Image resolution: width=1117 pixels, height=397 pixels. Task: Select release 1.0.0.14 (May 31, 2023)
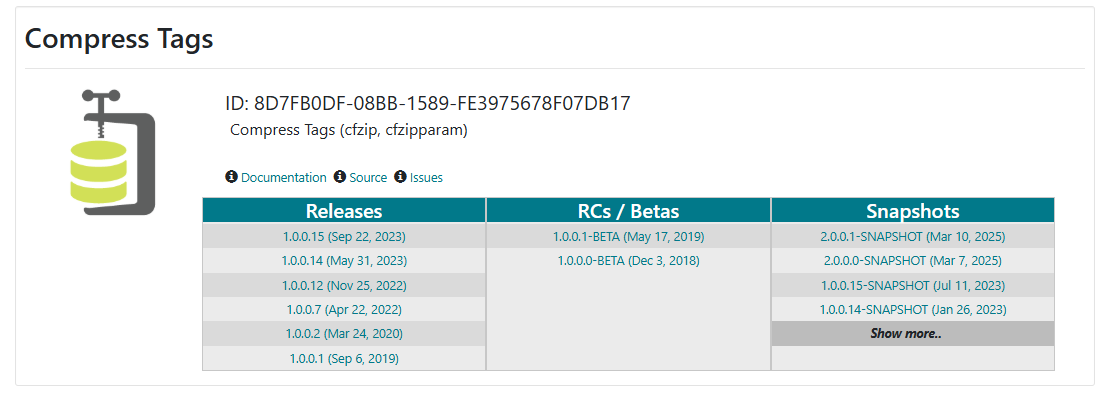point(344,261)
